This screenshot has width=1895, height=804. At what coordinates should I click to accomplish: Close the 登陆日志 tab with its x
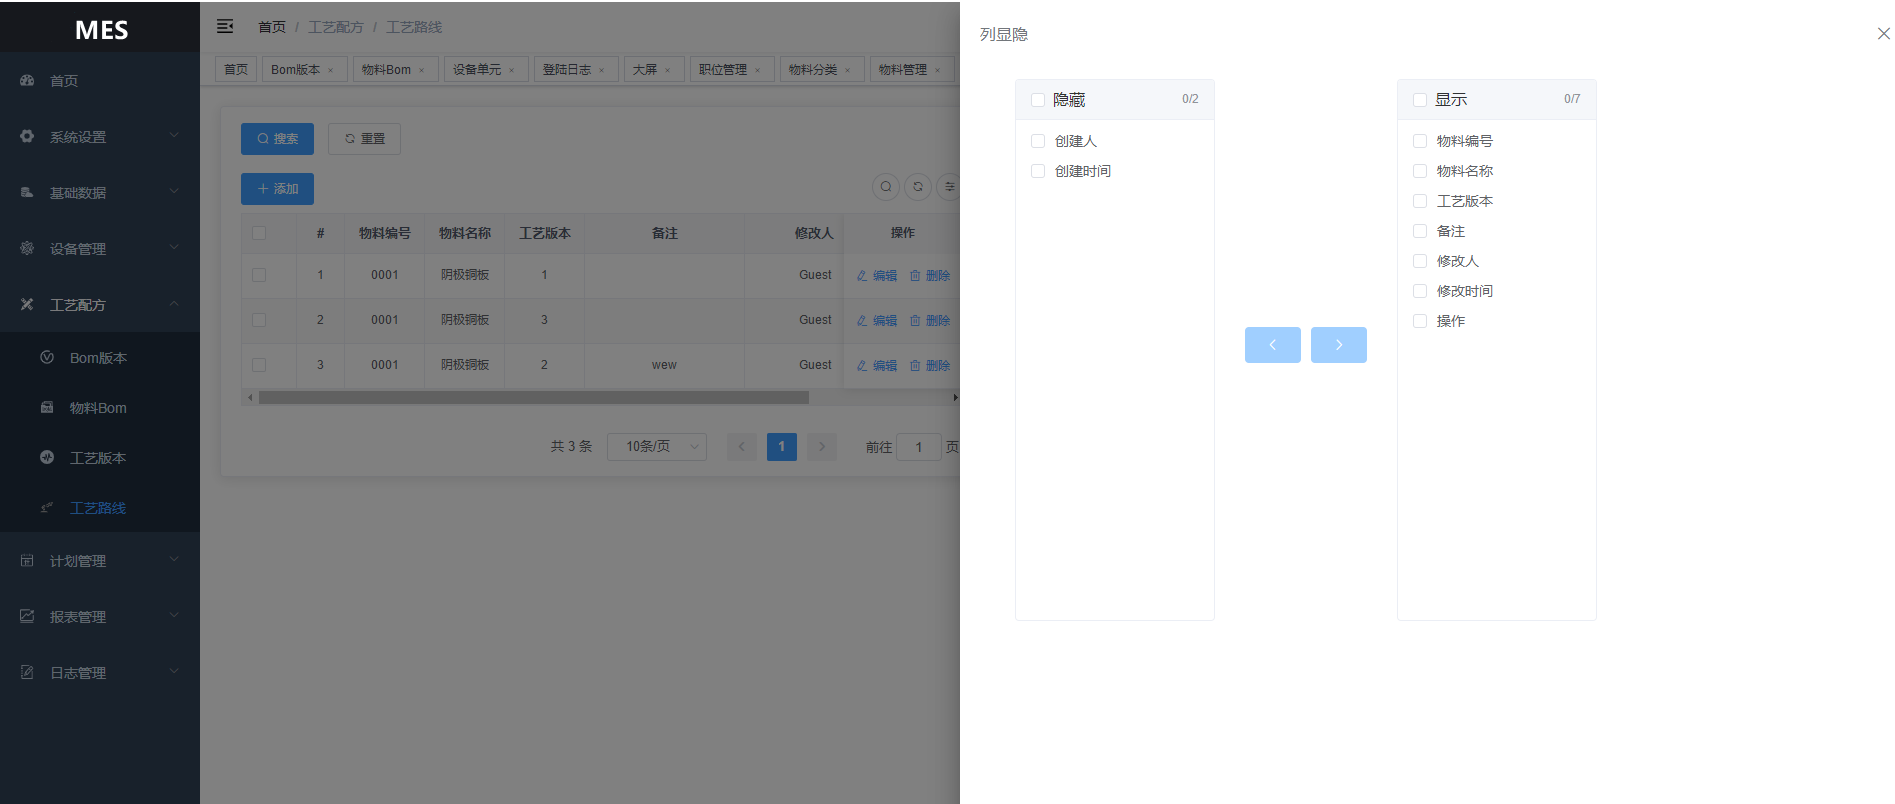tap(602, 70)
